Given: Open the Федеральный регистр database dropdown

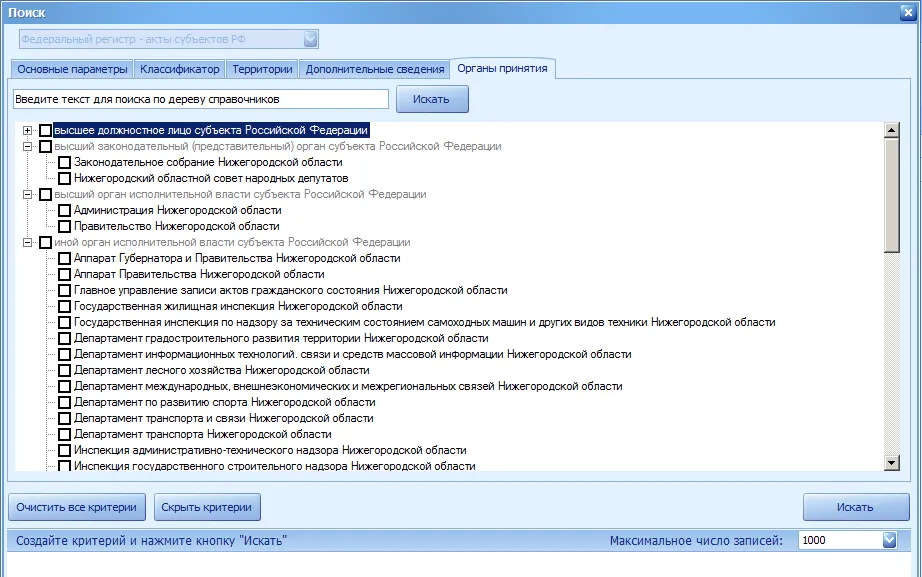Looking at the screenshot, I should click(310, 39).
